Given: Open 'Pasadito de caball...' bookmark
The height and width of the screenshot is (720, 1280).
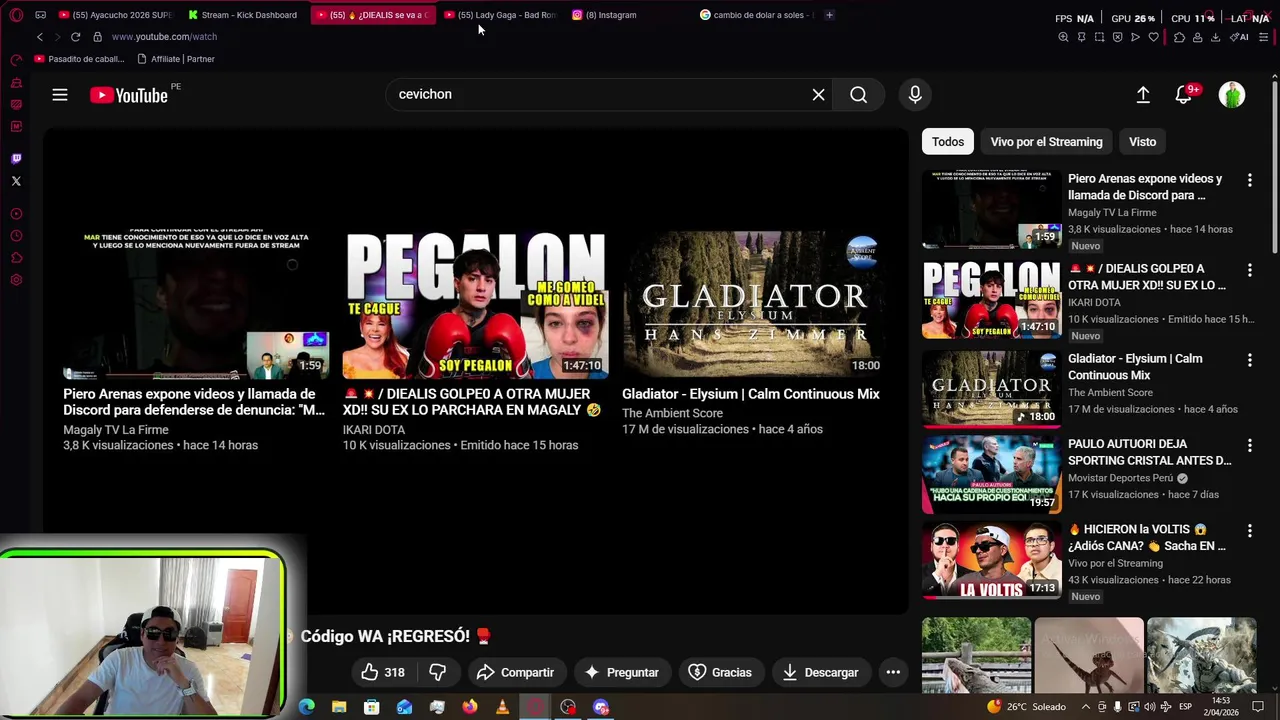Looking at the screenshot, I should [79, 59].
